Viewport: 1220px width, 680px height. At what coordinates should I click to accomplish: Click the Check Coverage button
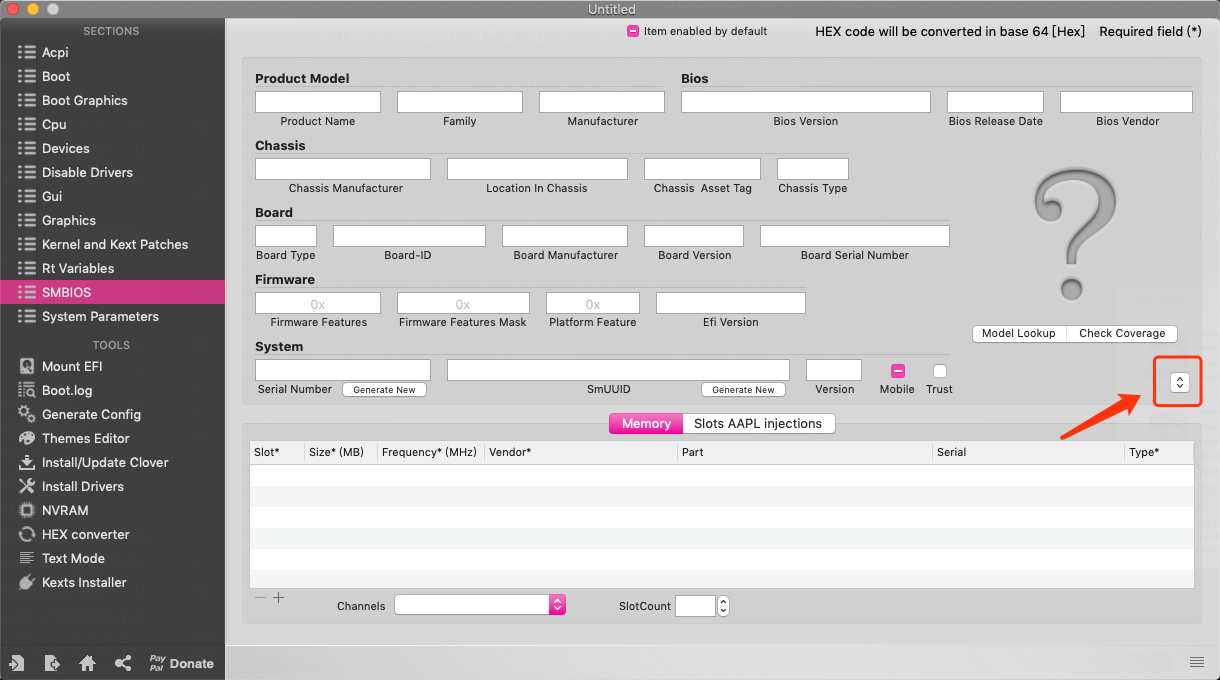click(1122, 333)
